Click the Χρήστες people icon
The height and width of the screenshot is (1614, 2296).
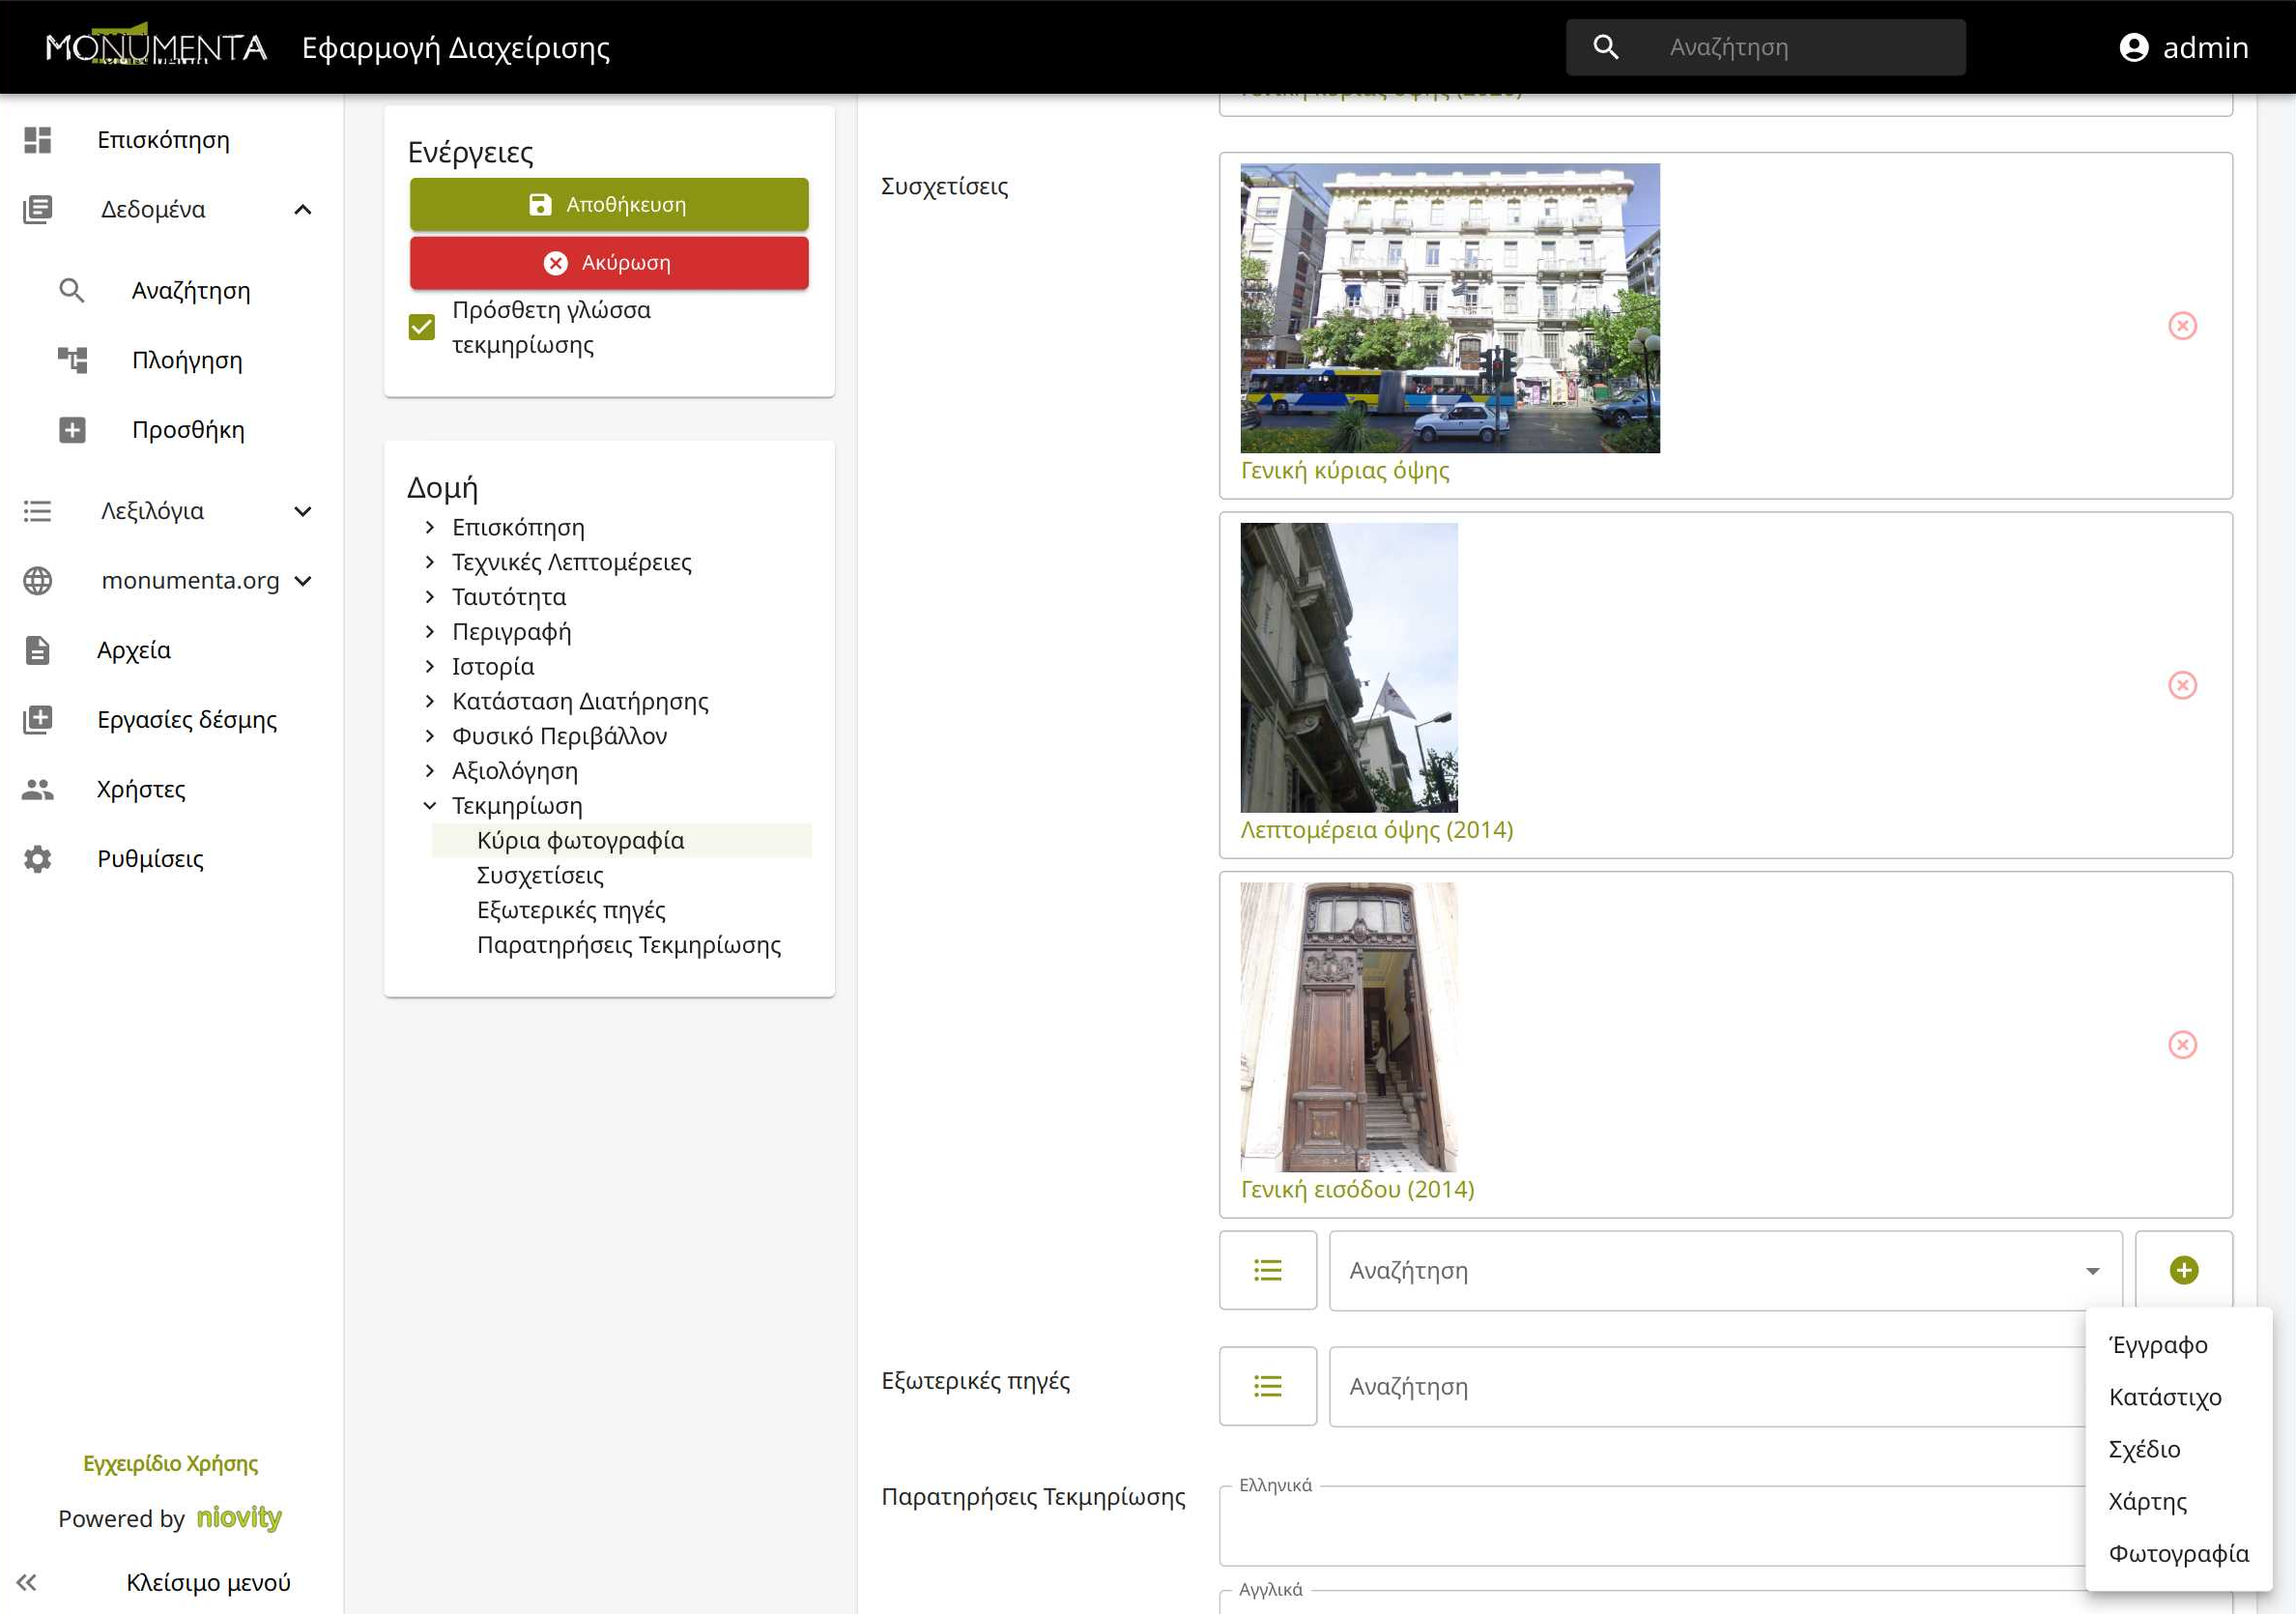[x=38, y=789]
